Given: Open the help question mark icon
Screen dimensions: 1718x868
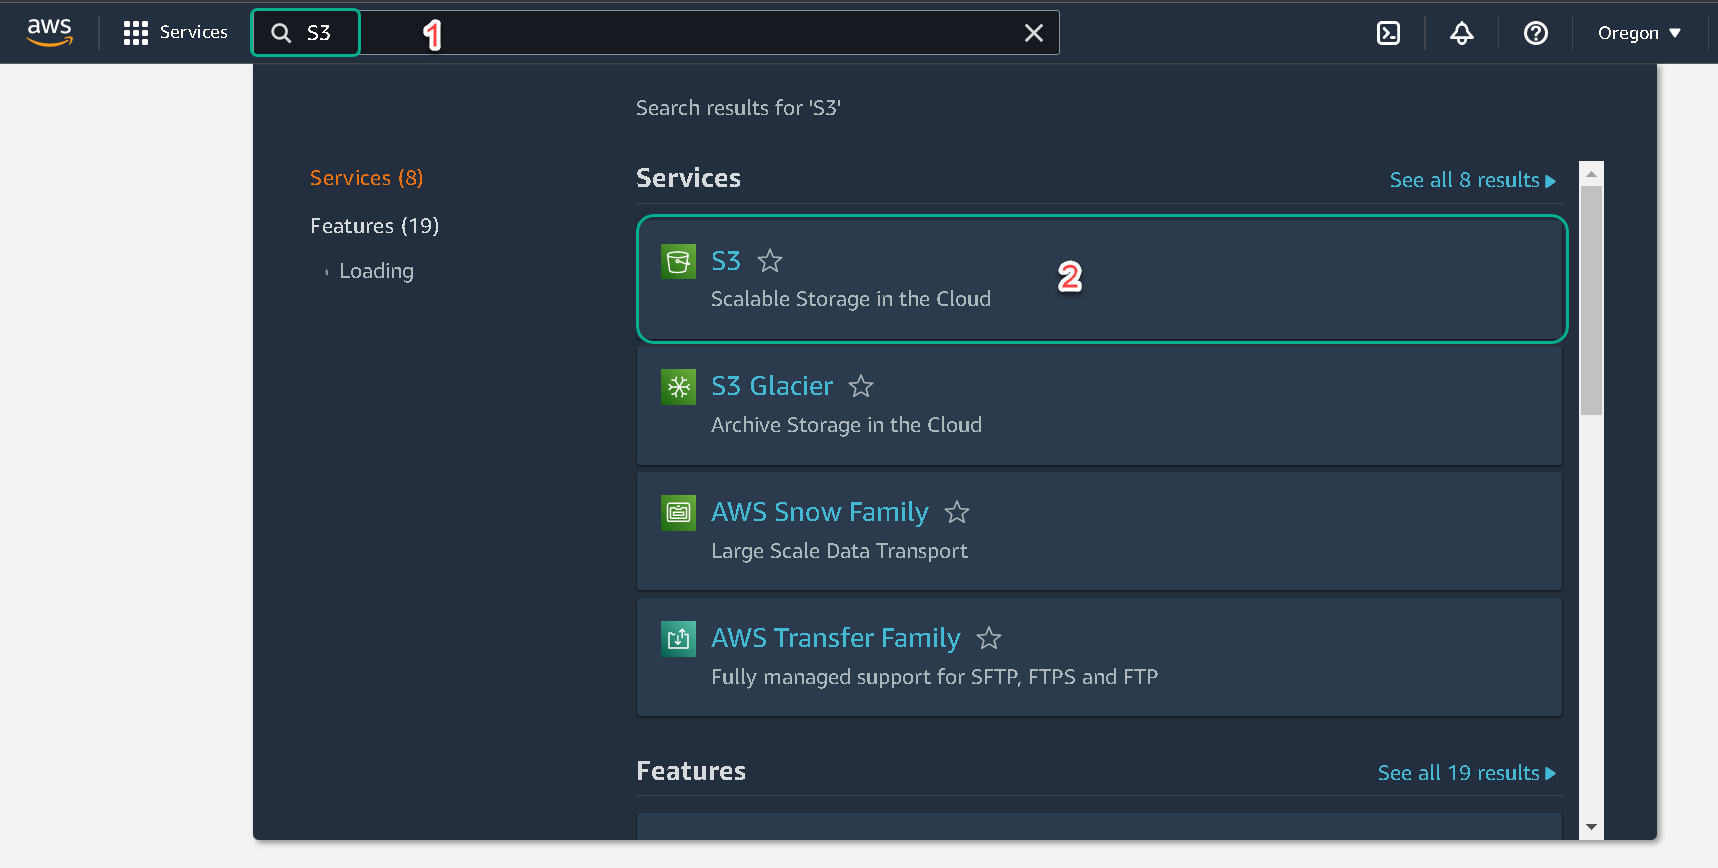Looking at the screenshot, I should 1536,33.
